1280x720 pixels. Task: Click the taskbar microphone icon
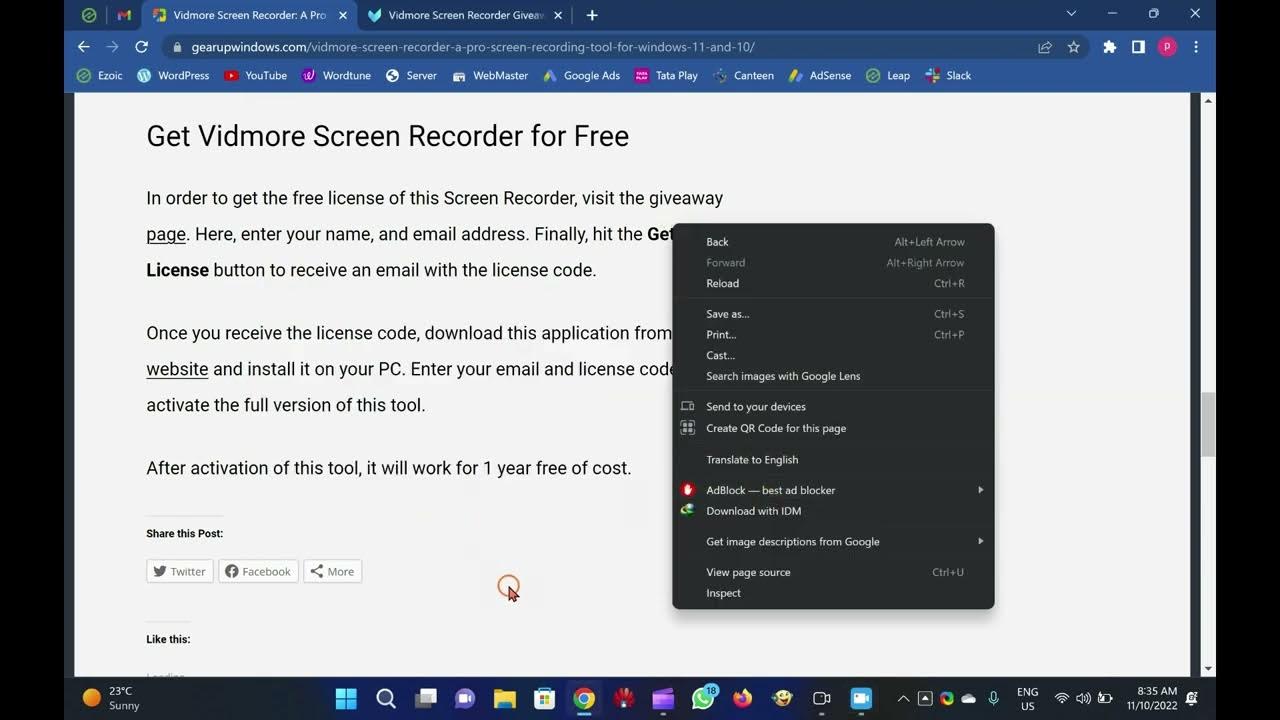coord(994,698)
